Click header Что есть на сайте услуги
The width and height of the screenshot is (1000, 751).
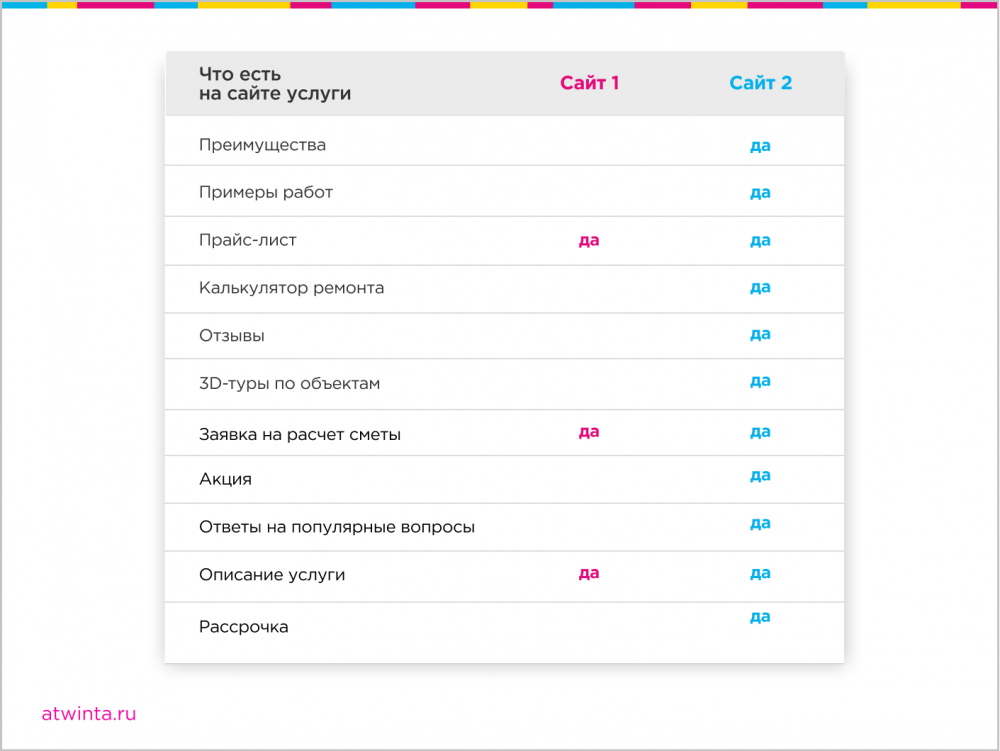coord(275,84)
